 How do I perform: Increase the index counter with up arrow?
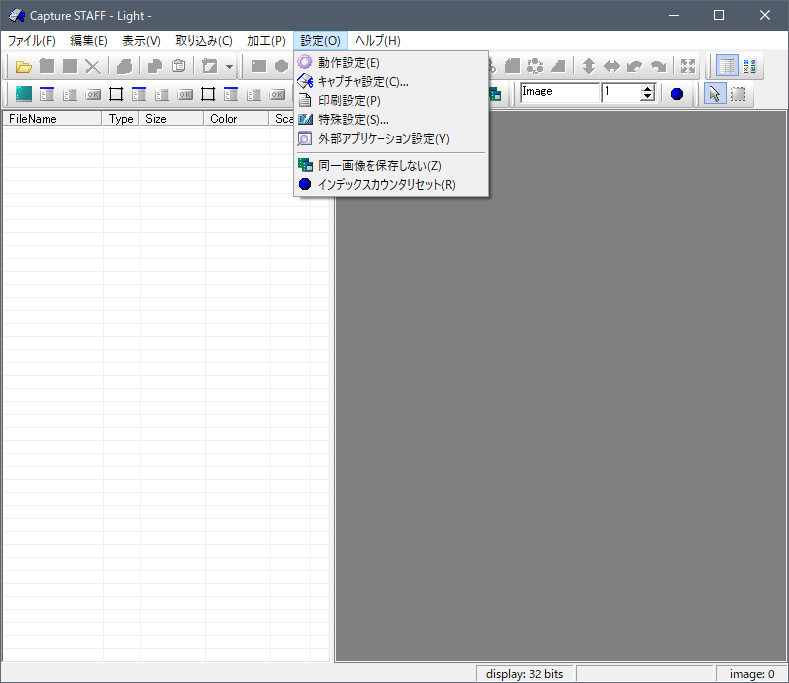(x=648, y=88)
